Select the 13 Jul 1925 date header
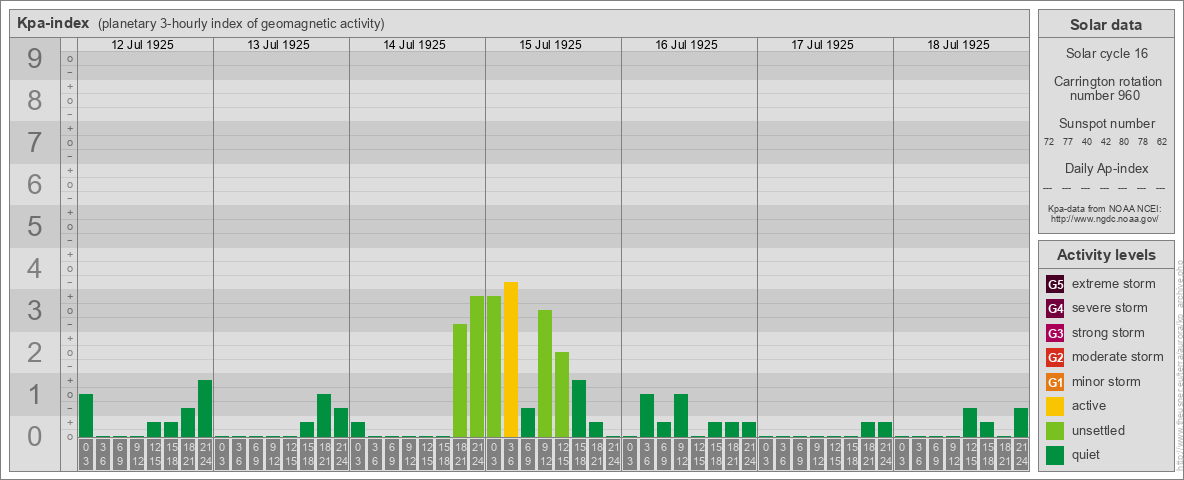 click(x=279, y=45)
